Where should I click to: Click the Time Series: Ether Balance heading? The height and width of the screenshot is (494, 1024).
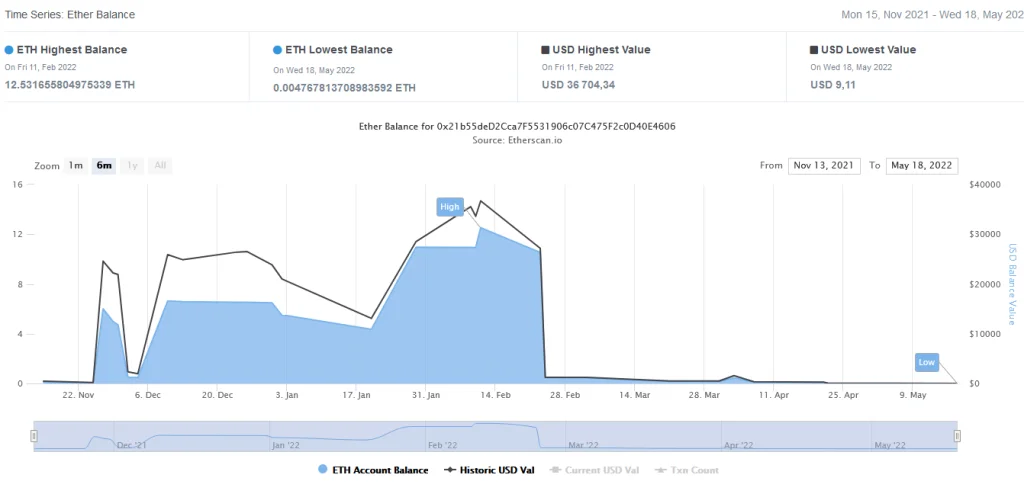point(70,14)
